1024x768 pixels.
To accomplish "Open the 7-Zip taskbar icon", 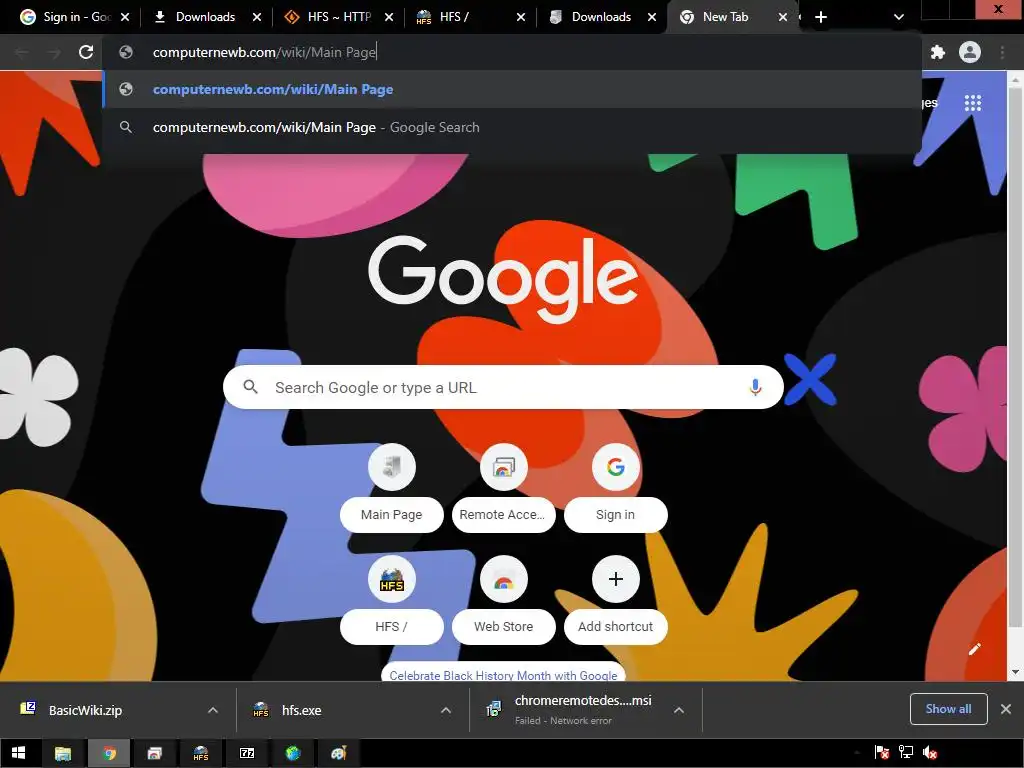I will (x=247, y=753).
